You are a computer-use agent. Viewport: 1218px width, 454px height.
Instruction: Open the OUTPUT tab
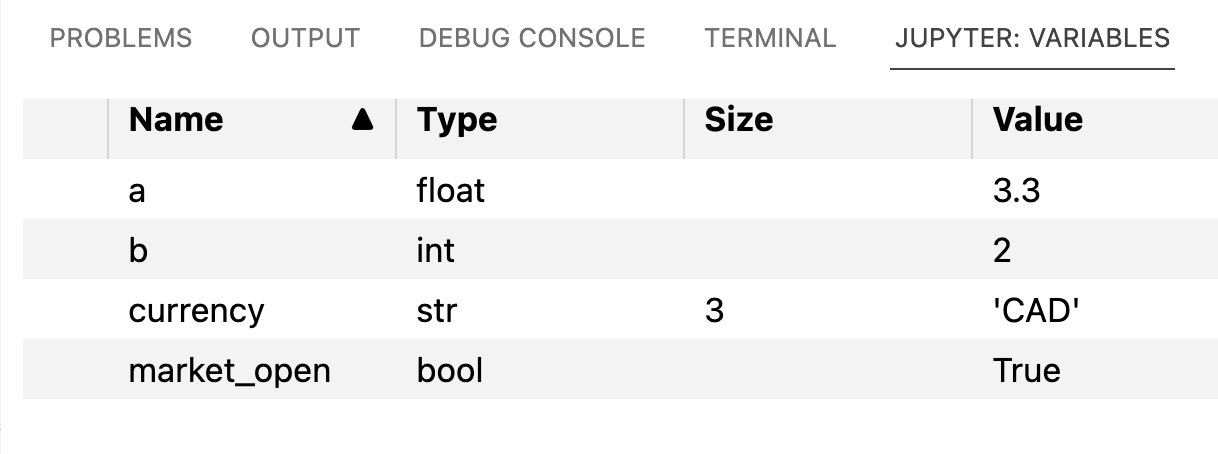(x=305, y=39)
